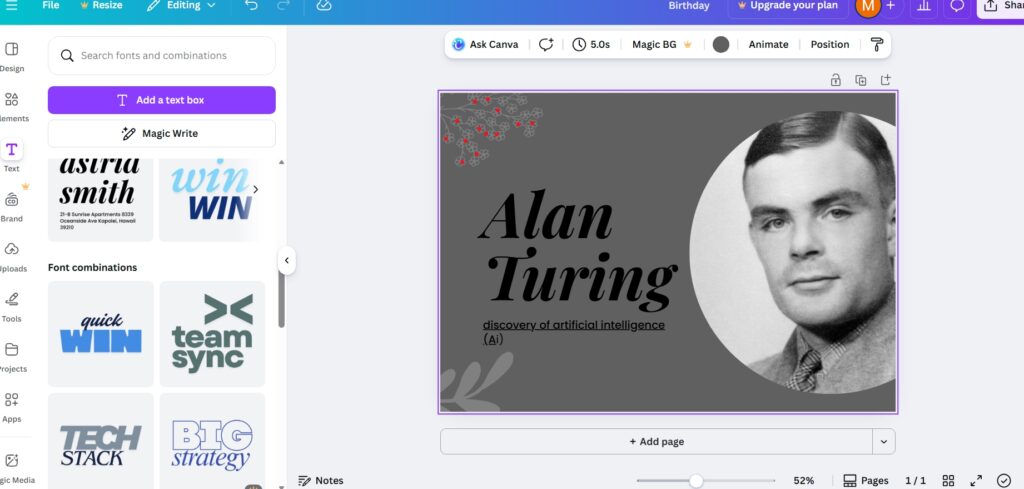The width and height of the screenshot is (1024, 489).
Task: Enter fullscreen using the expand arrows icon
Action: 977,481
